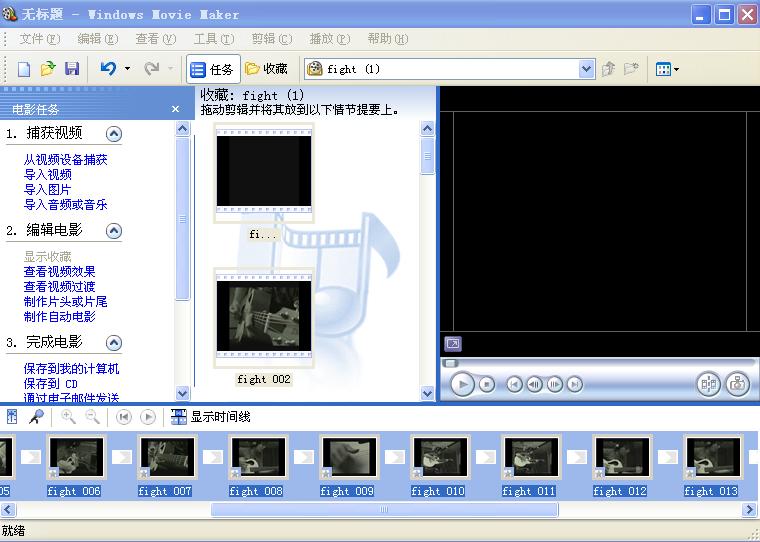Click the narrate timeline microphone icon
The width and height of the screenshot is (760, 542).
pos(36,416)
